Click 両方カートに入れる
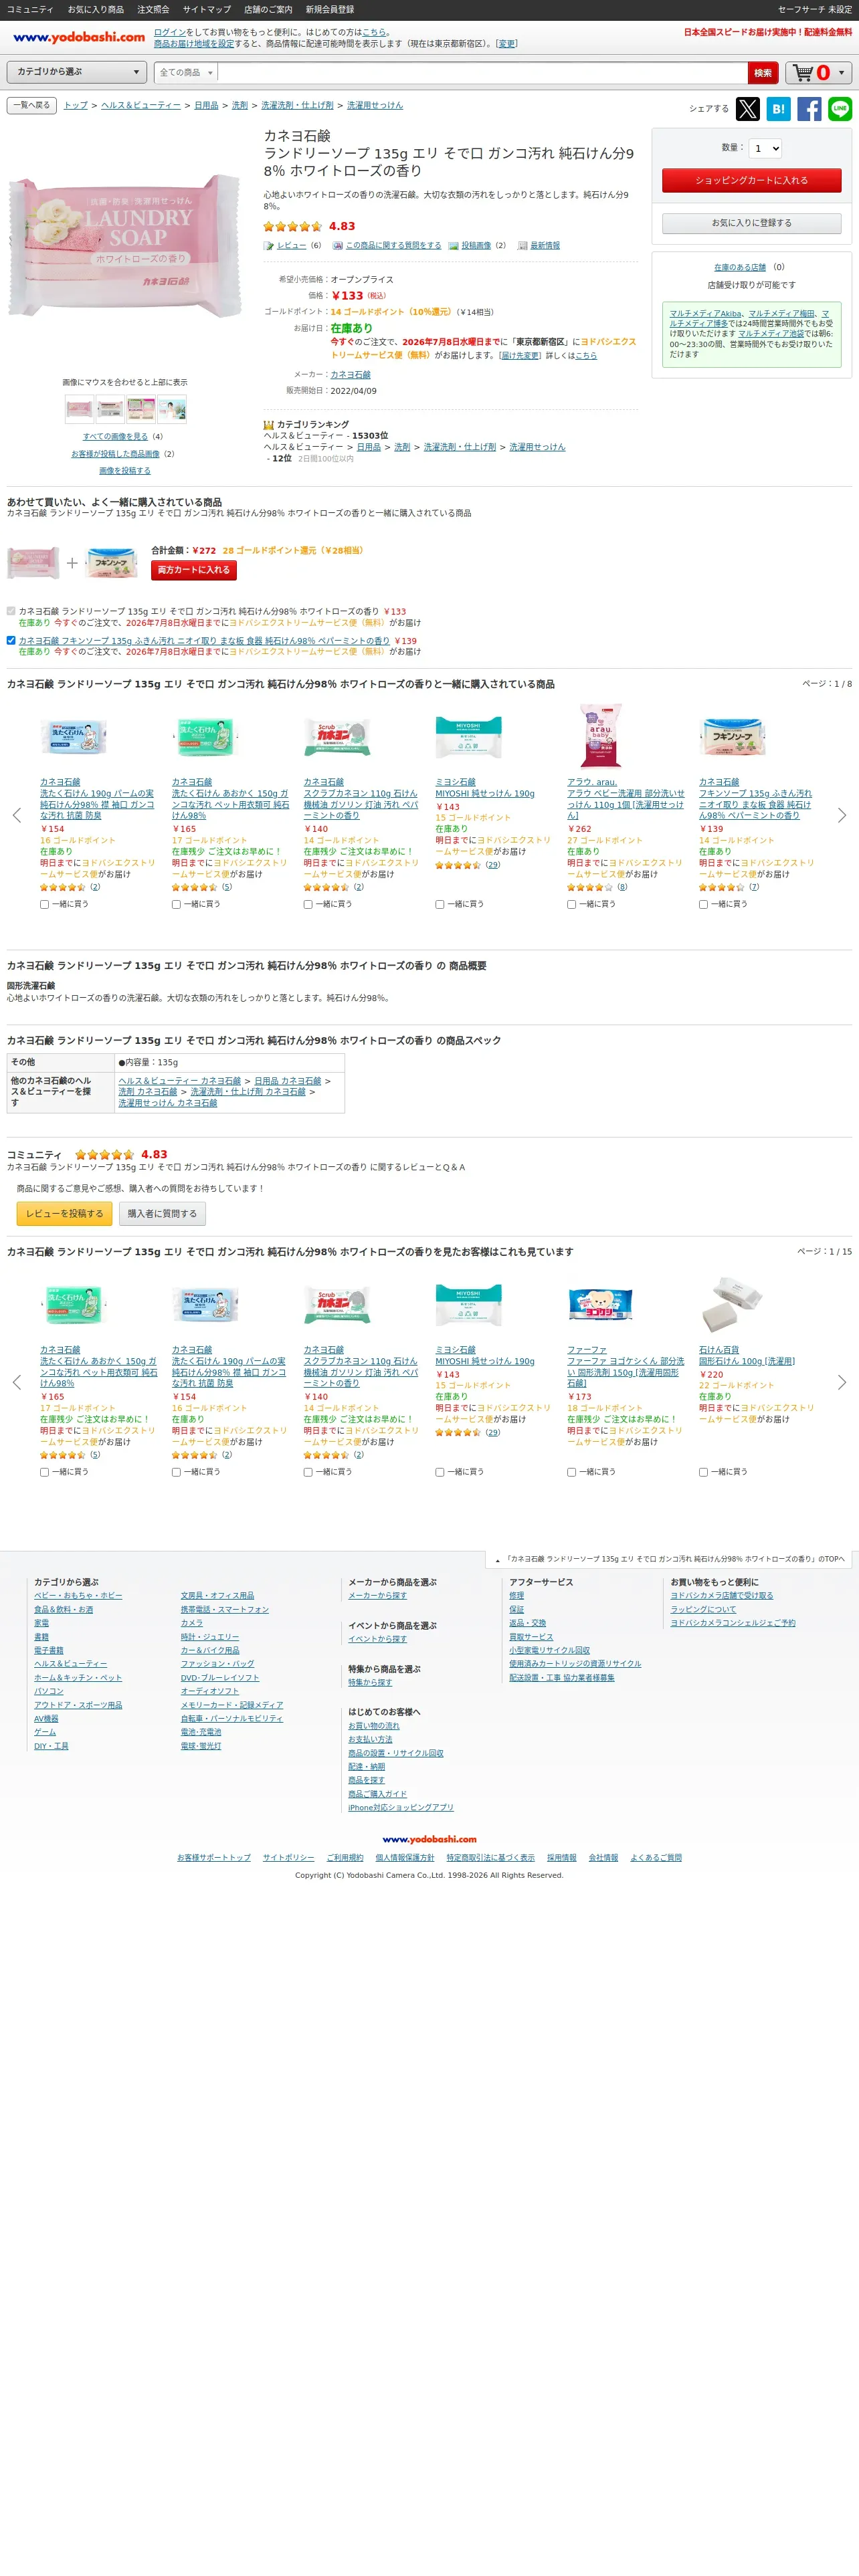The height and width of the screenshot is (2576, 859). (194, 570)
